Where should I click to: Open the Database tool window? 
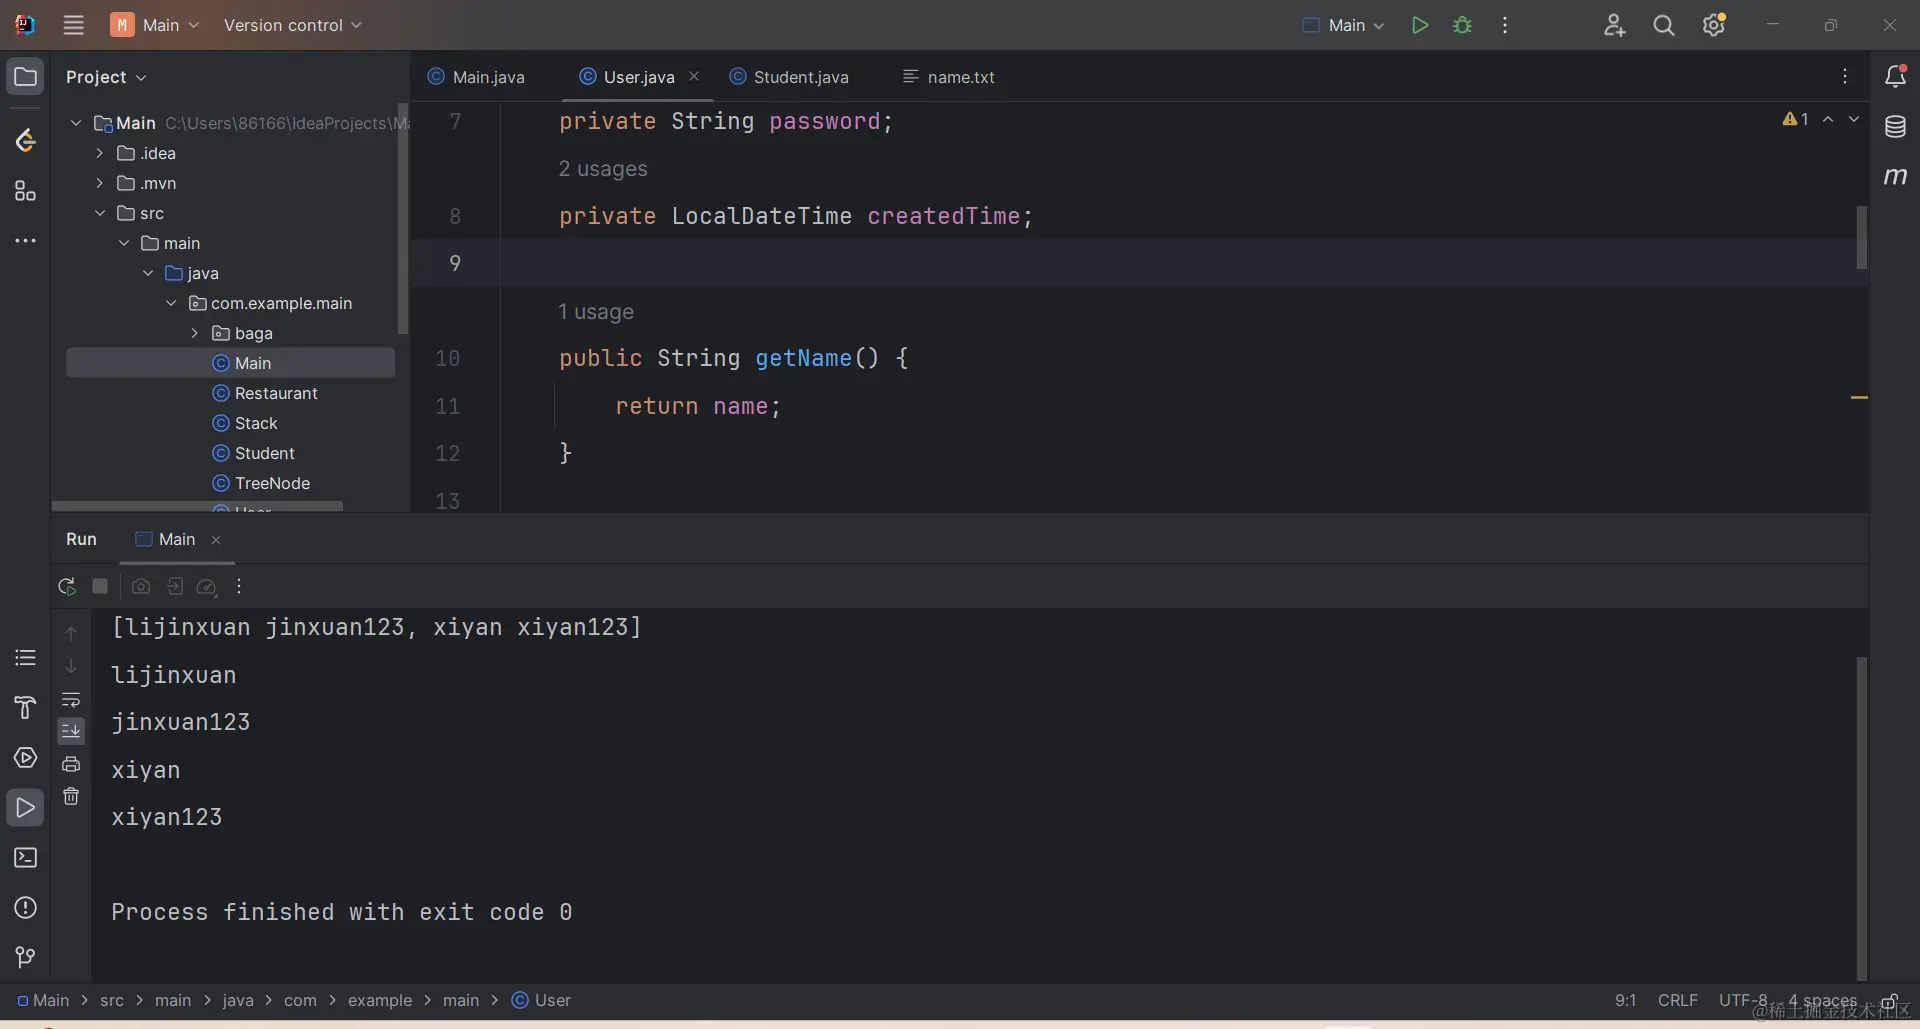(1895, 127)
